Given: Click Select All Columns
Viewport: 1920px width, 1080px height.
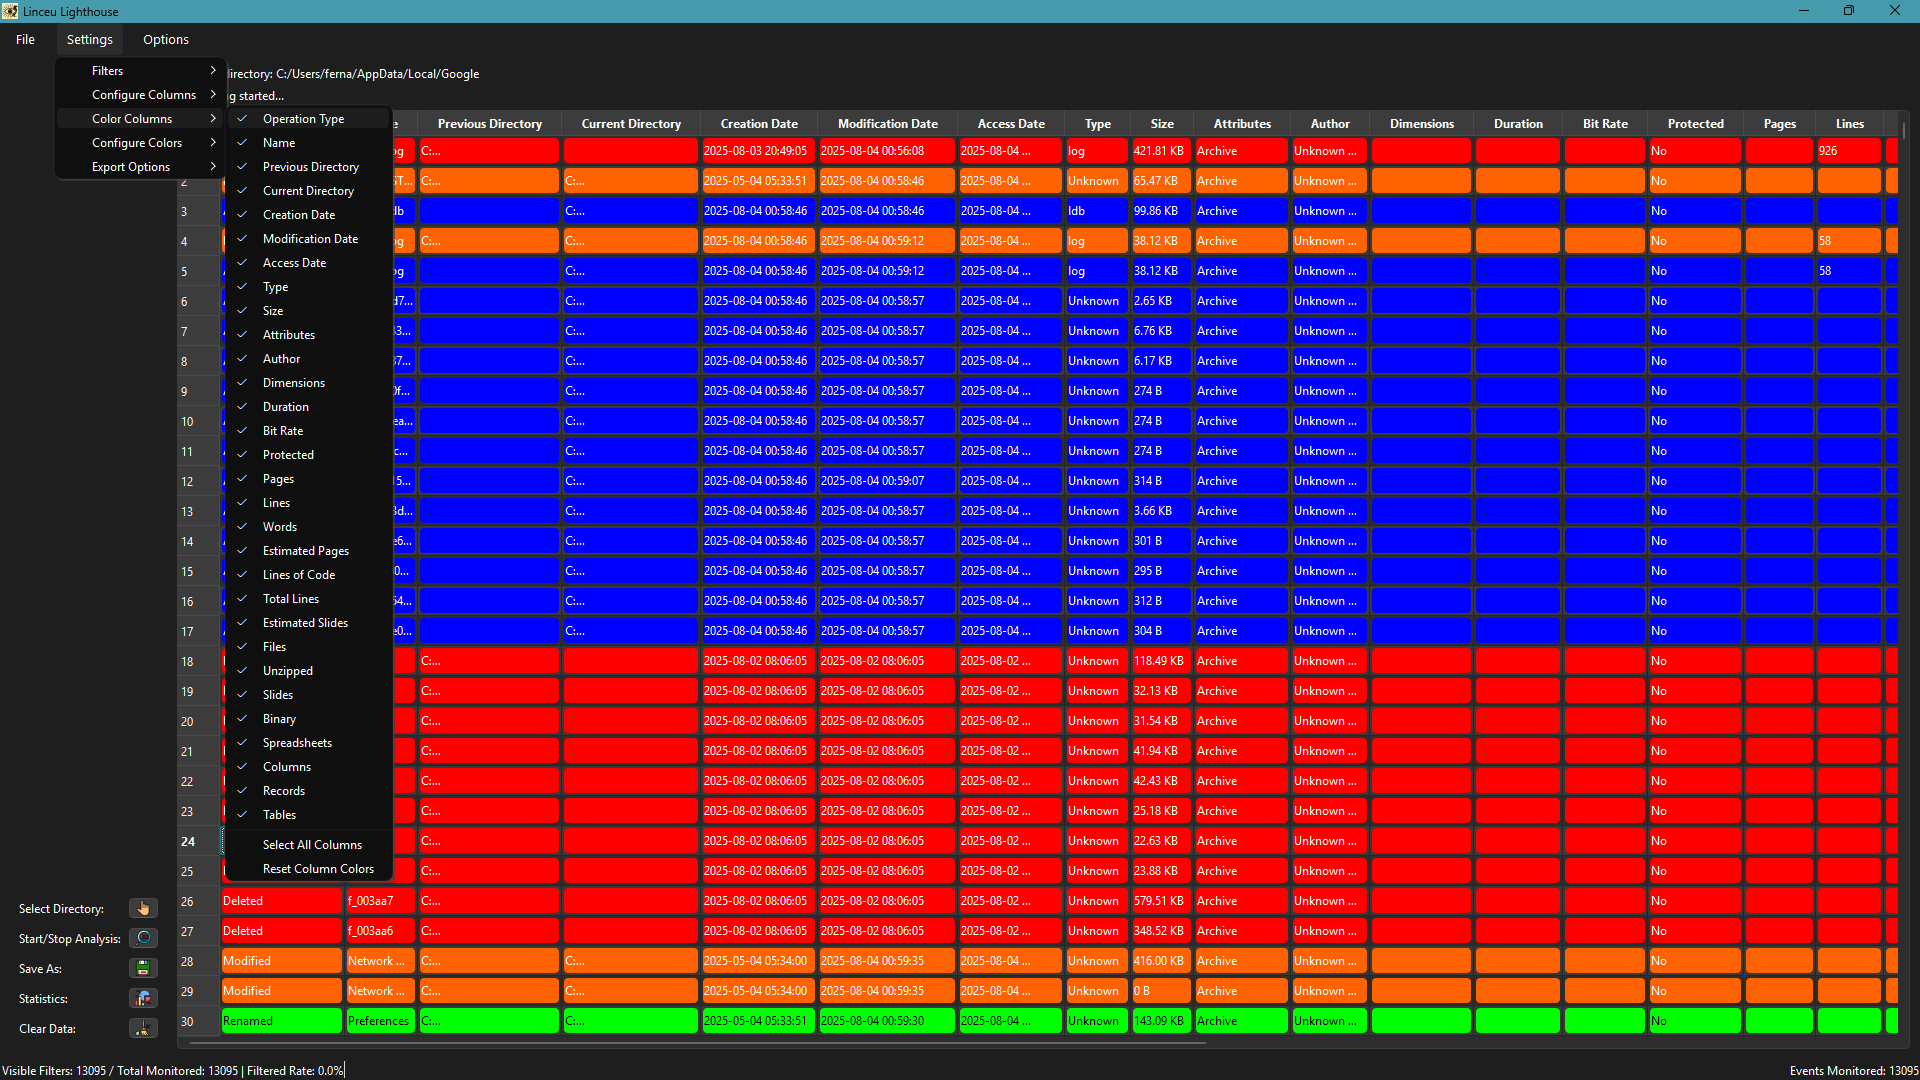Looking at the screenshot, I should coord(312,845).
